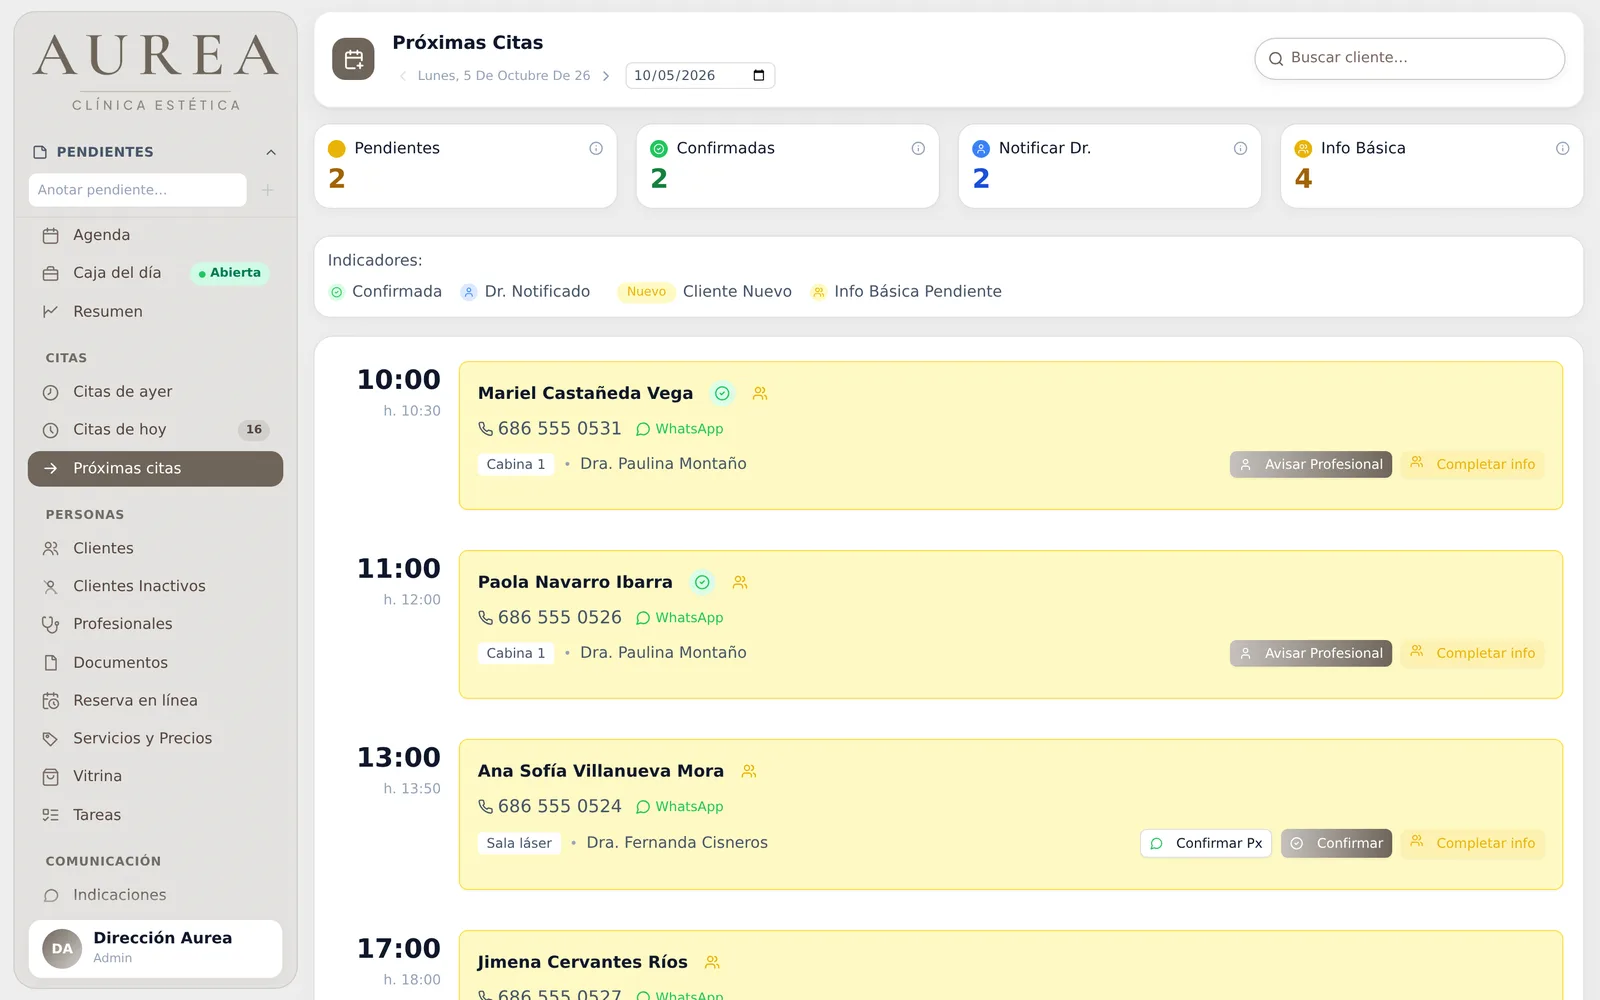The image size is (1600, 1000).
Task: Open WhatsApp for Ana Sofía Villanueva Mora
Action: pyautogui.click(x=680, y=807)
